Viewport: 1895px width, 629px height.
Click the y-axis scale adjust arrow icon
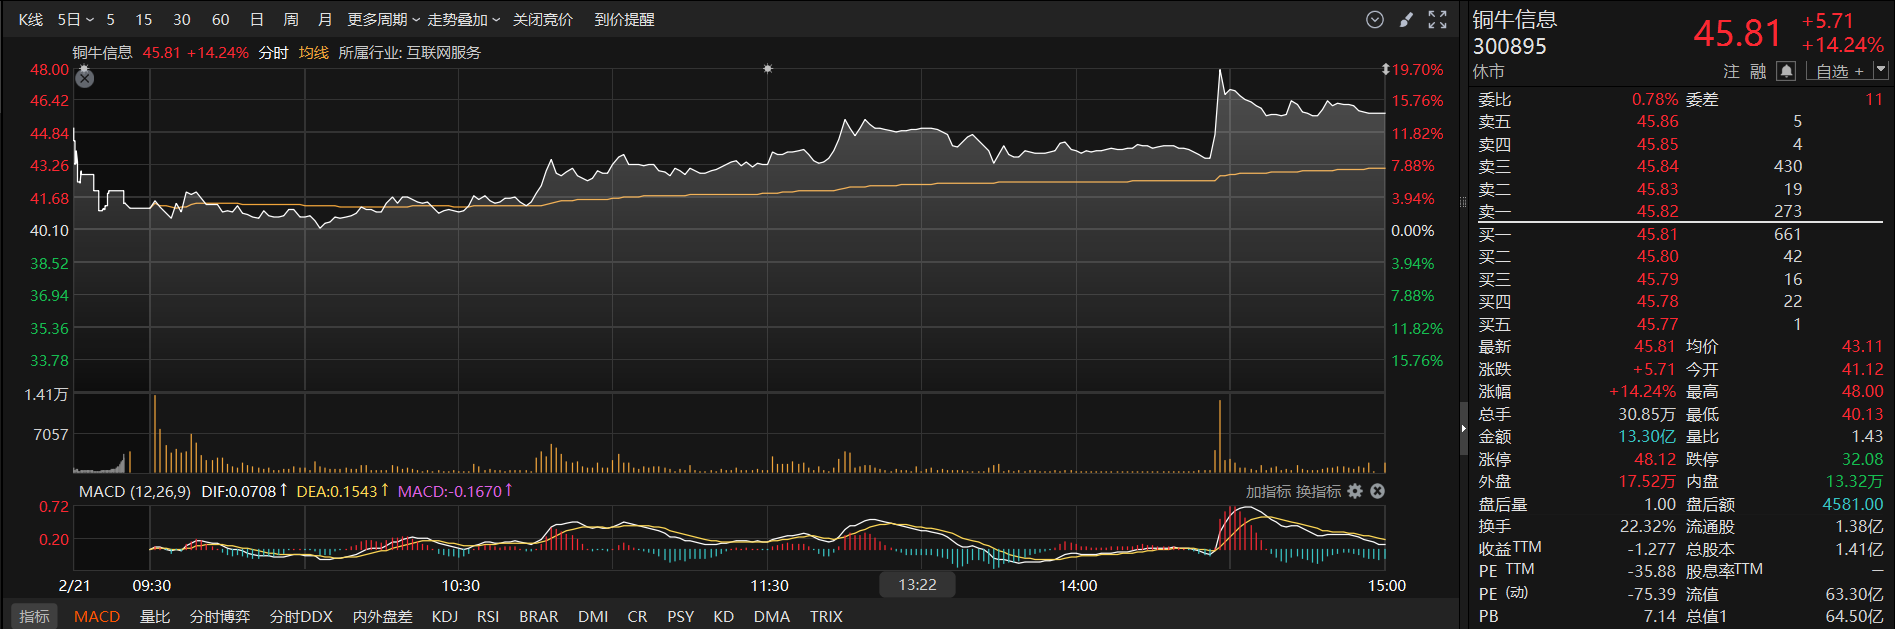1386,69
